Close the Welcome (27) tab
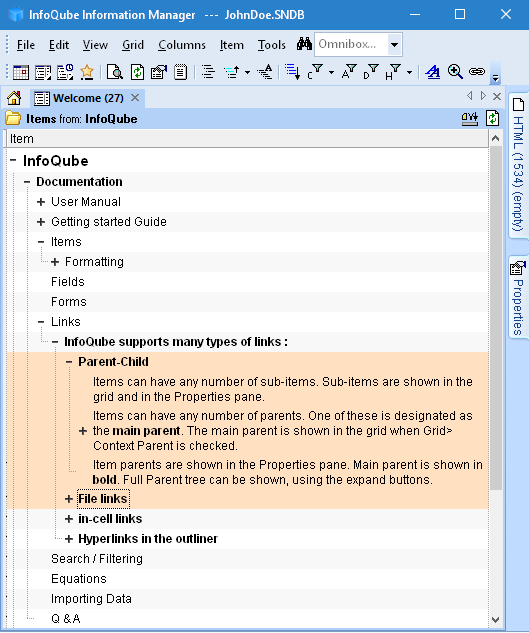 [135, 98]
